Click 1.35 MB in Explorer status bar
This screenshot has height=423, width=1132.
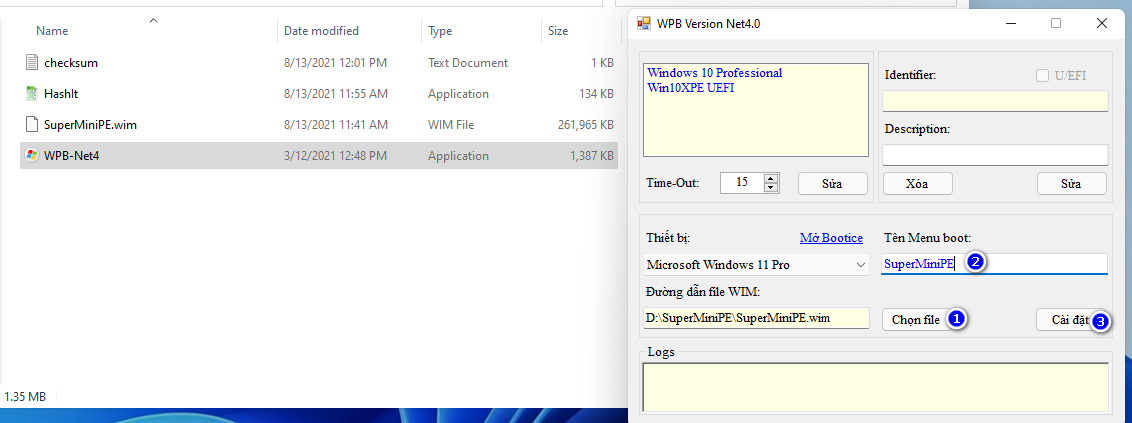[x=25, y=396]
